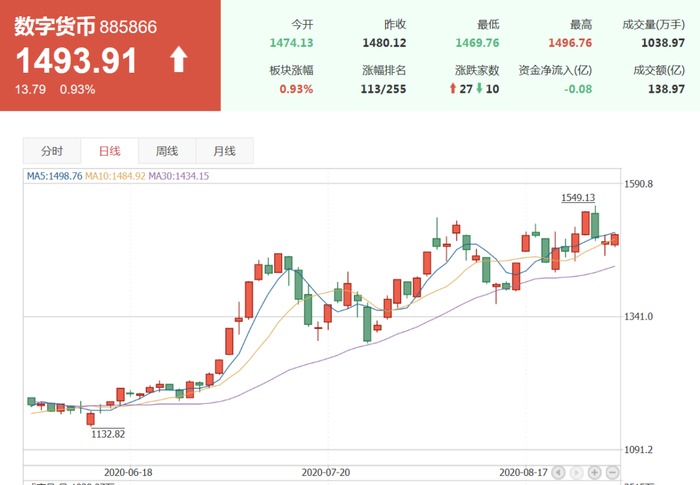Click the MA5:1498.76 legend label
This screenshot has height=485, width=700.
(x=54, y=176)
